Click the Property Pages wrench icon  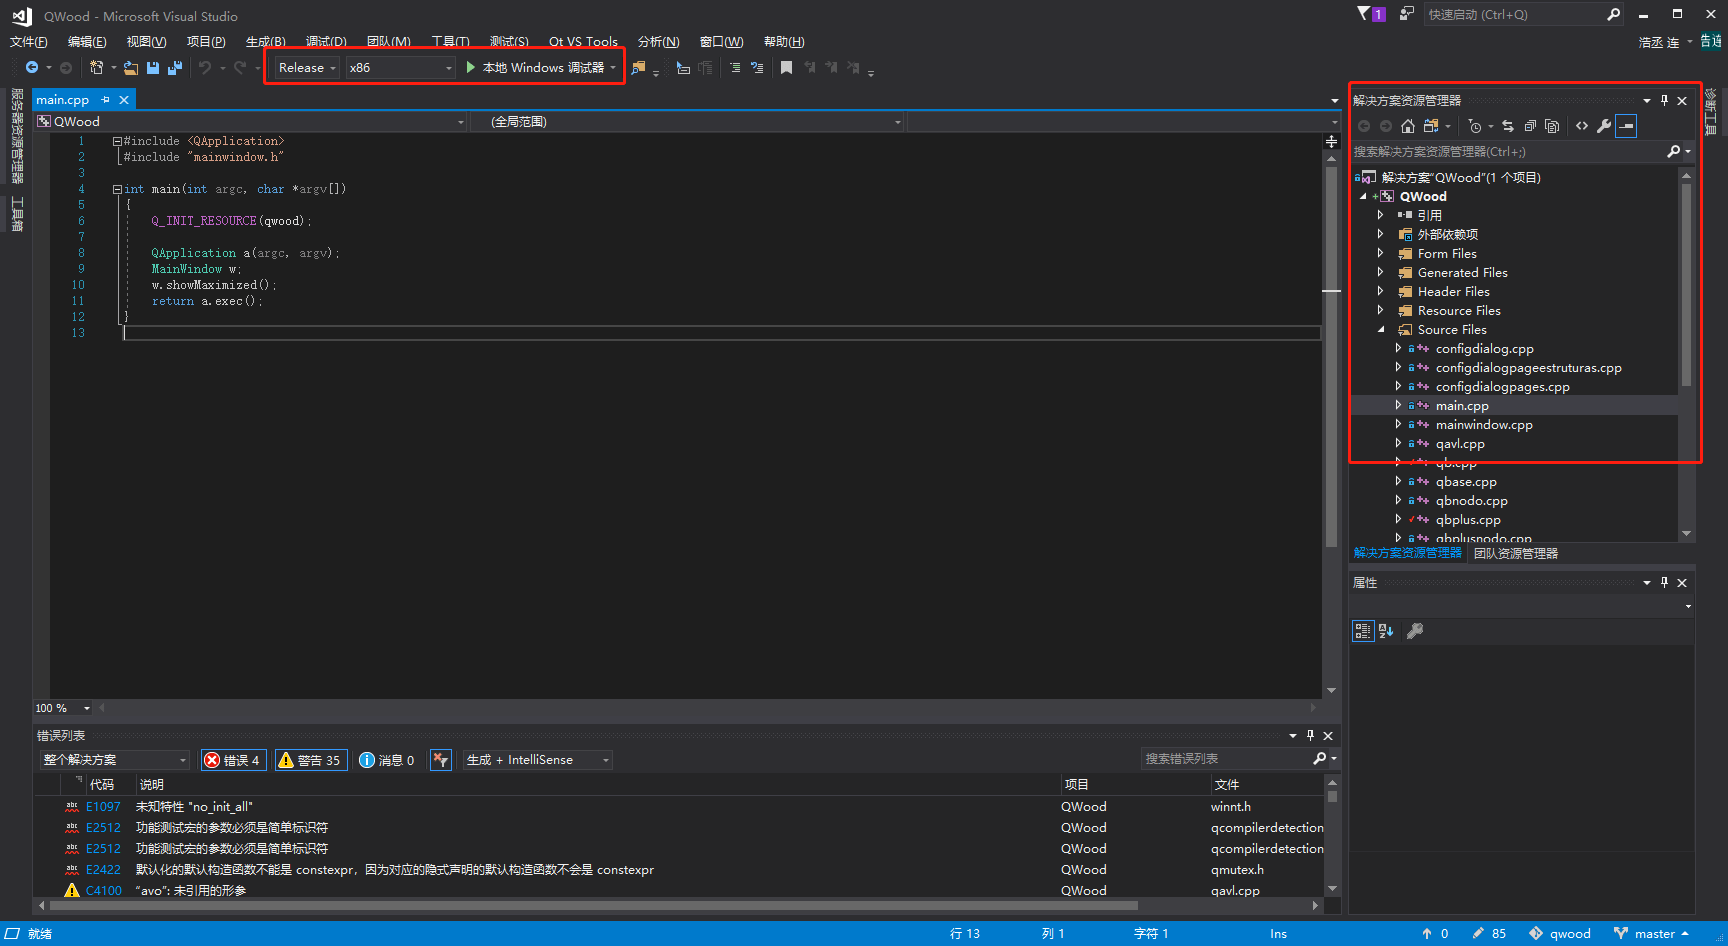pyautogui.click(x=1415, y=631)
